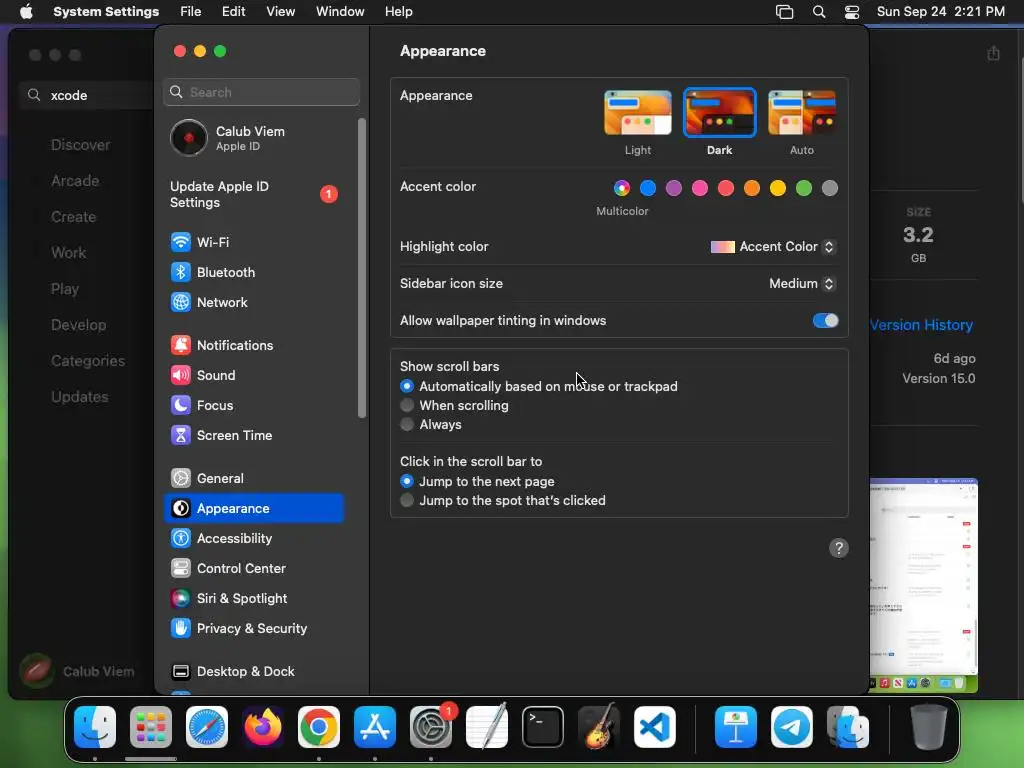Choose the Light appearance thumbnail
This screenshot has width=1024, height=768.
[x=638, y=113]
